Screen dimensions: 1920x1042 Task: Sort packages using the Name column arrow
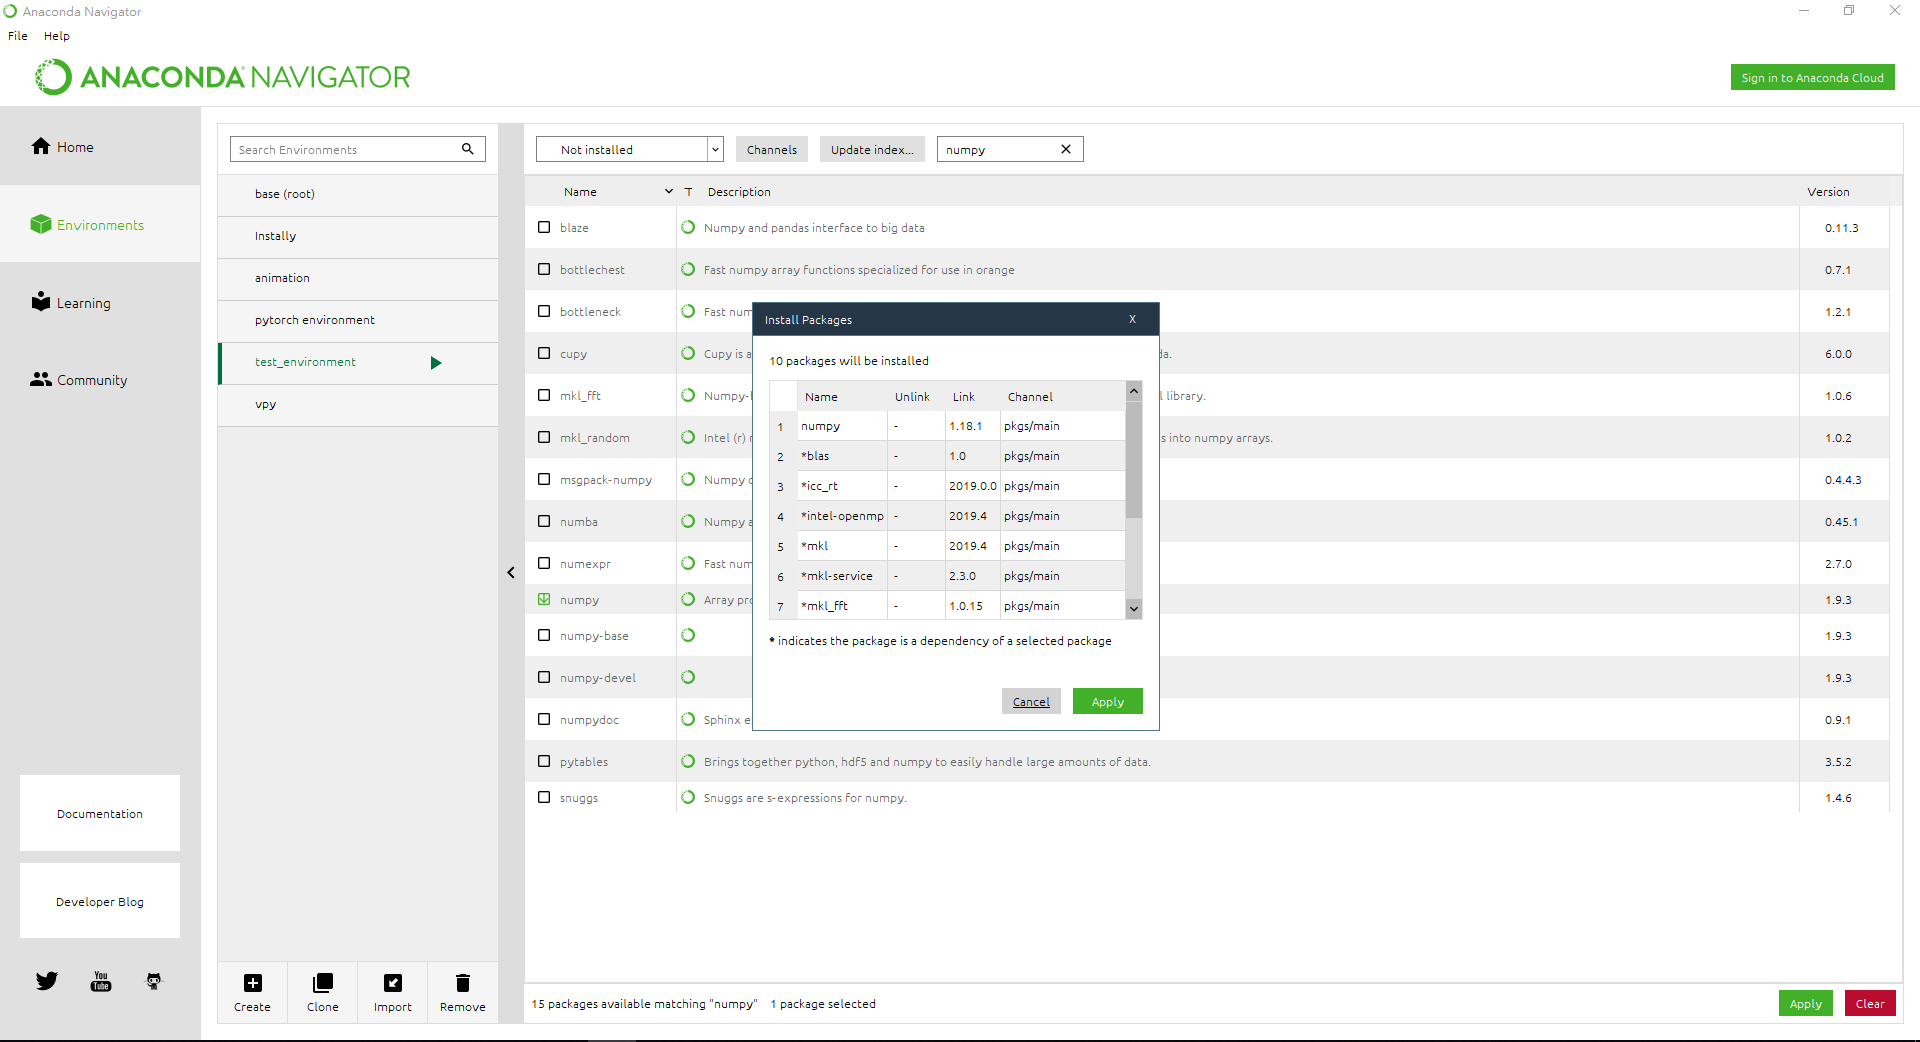(x=668, y=192)
